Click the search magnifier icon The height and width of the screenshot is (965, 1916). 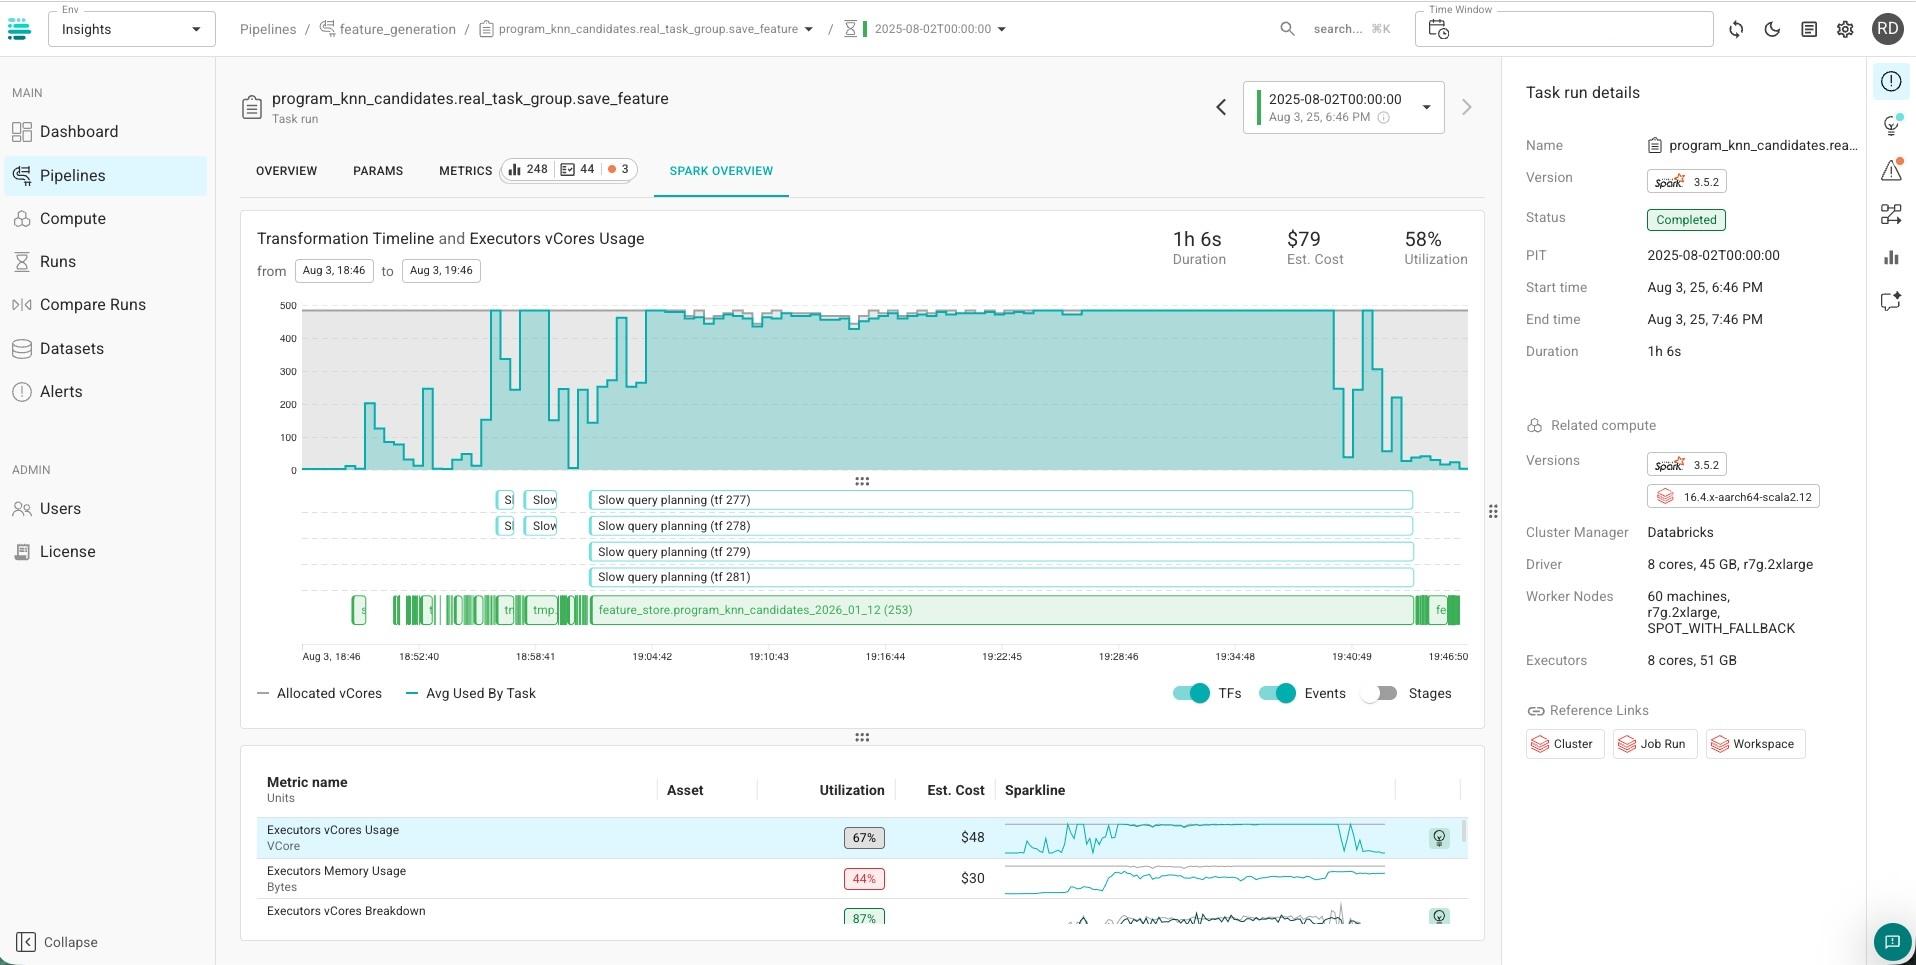click(1288, 29)
